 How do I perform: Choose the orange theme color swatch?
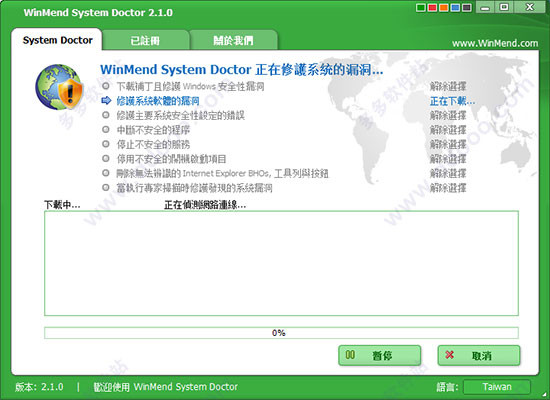tap(444, 7)
